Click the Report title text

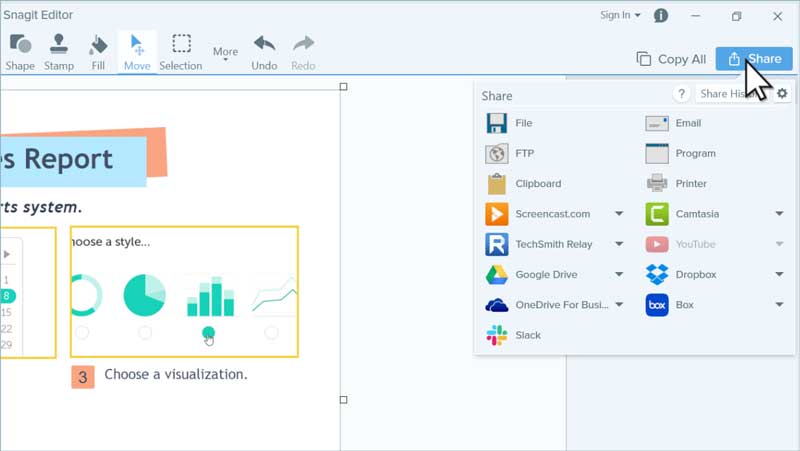(x=68, y=159)
